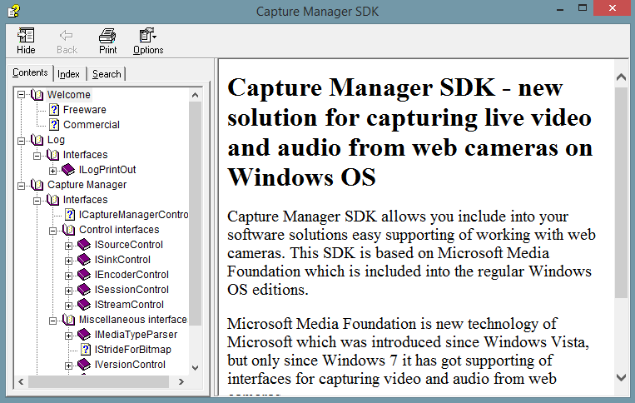Screen dimensions: 635x403
Task: Click the Capture Manager open-book icon
Action: 37,185
